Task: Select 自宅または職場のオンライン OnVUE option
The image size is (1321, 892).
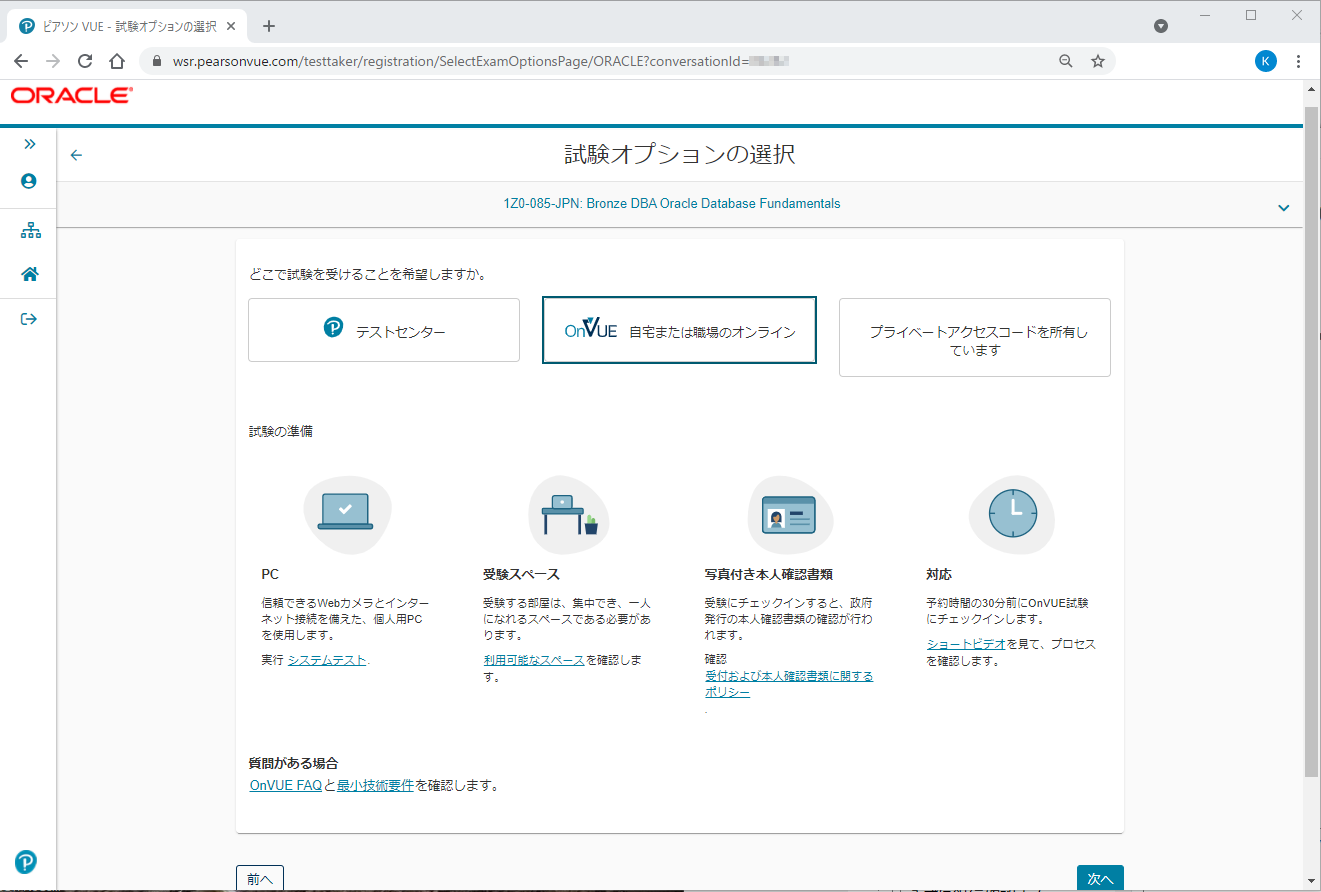Action: pos(679,330)
